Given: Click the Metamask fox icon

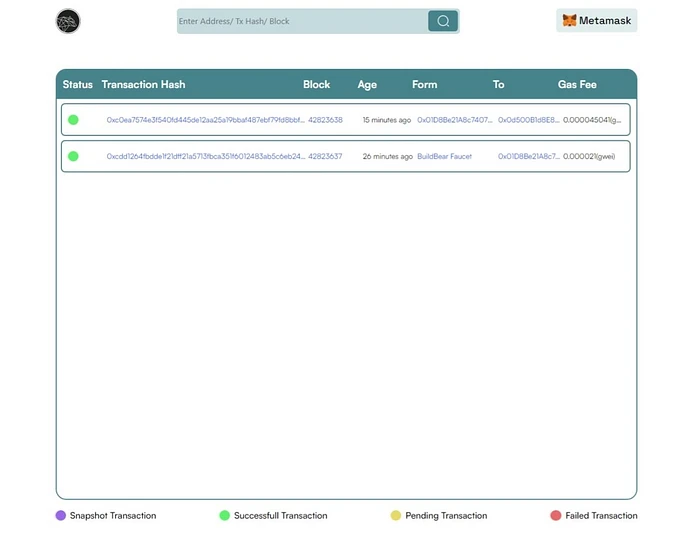Looking at the screenshot, I should [x=569, y=21].
